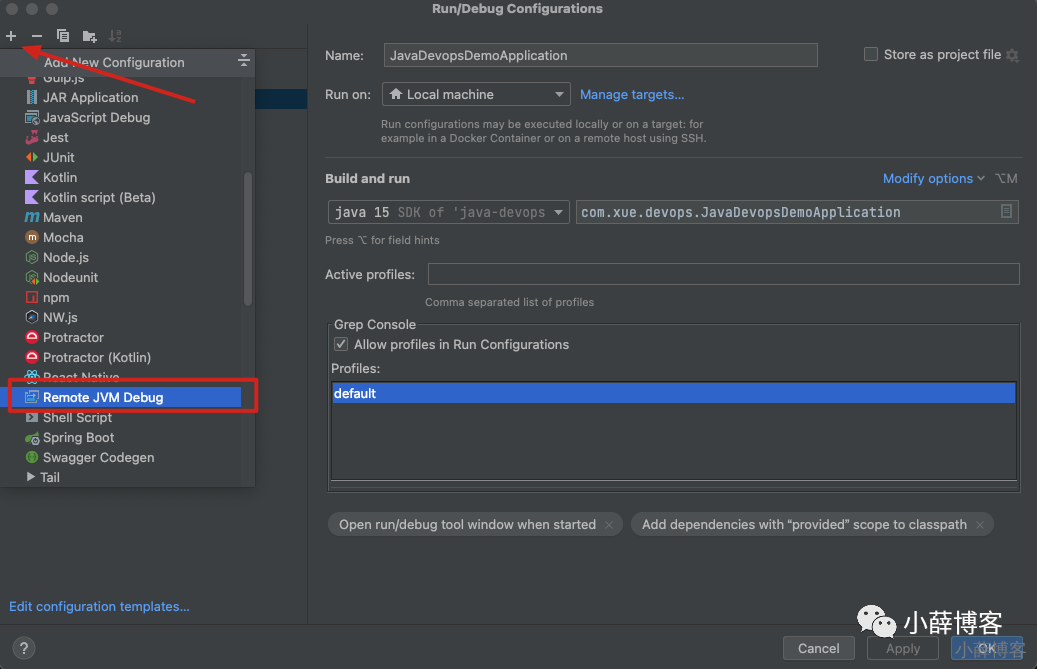Screen dimensions: 1037x669
Task: Click the plus Add New Configuration icon
Action: point(11,36)
